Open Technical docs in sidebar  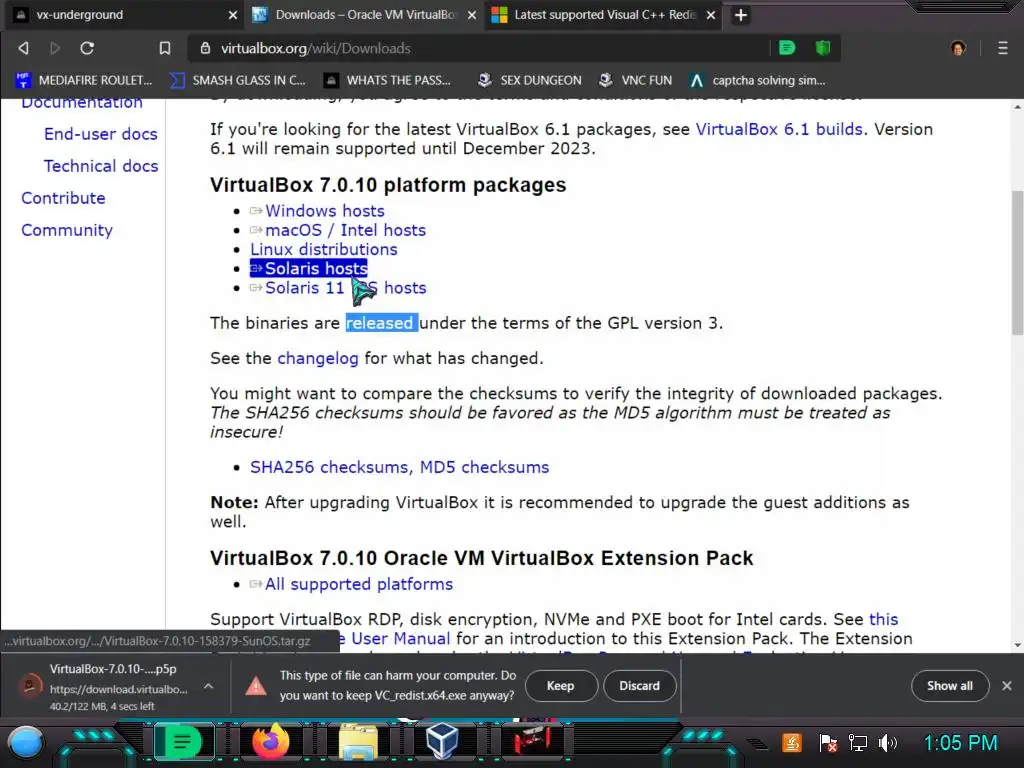101,166
